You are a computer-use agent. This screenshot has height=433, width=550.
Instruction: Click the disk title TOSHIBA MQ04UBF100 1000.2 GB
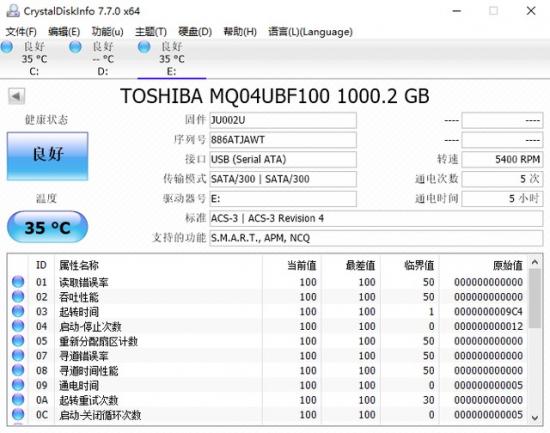275,96
